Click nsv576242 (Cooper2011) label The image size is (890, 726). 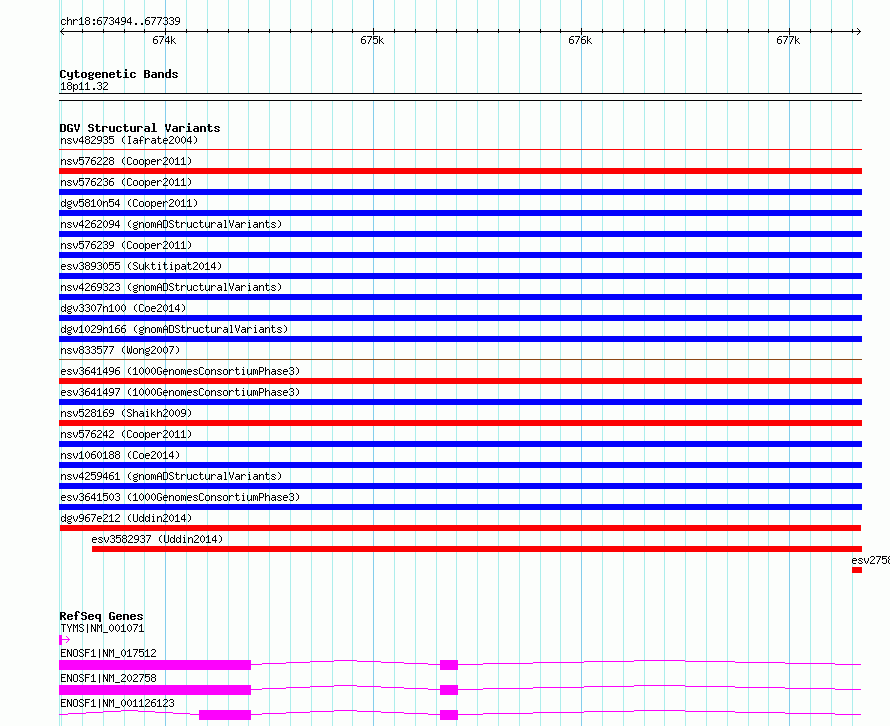point(126,434)
